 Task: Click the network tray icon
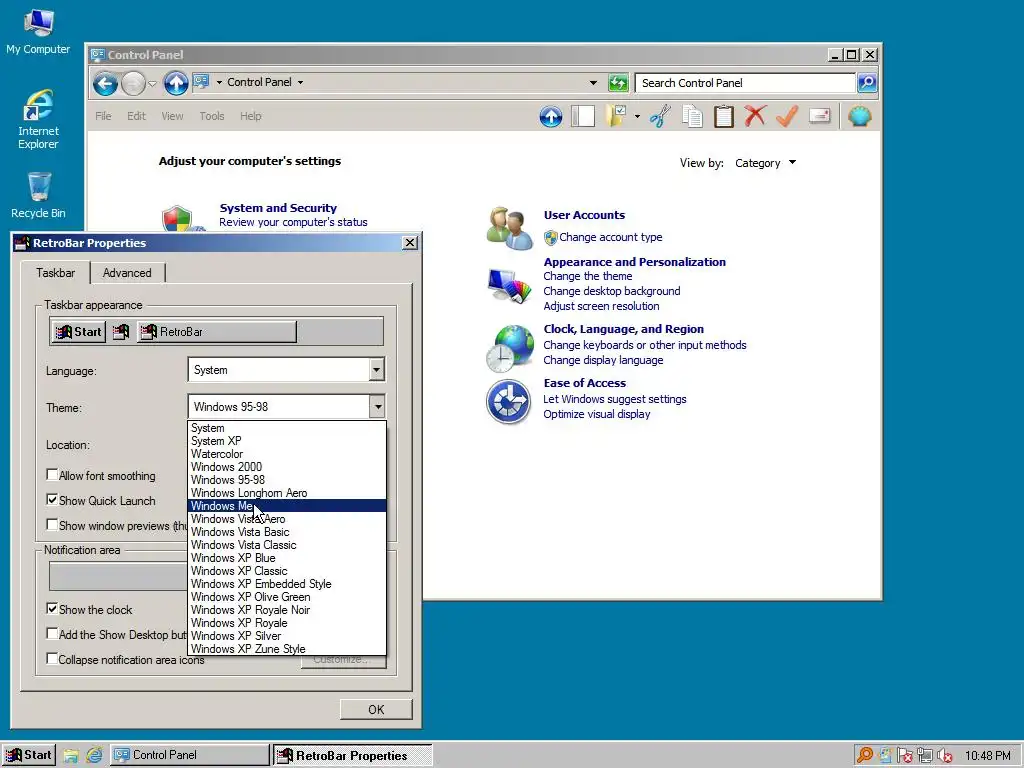tap(924, 756)
